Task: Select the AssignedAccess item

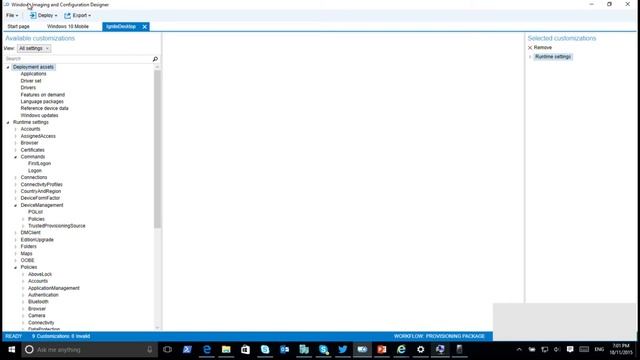Action: 38,136
